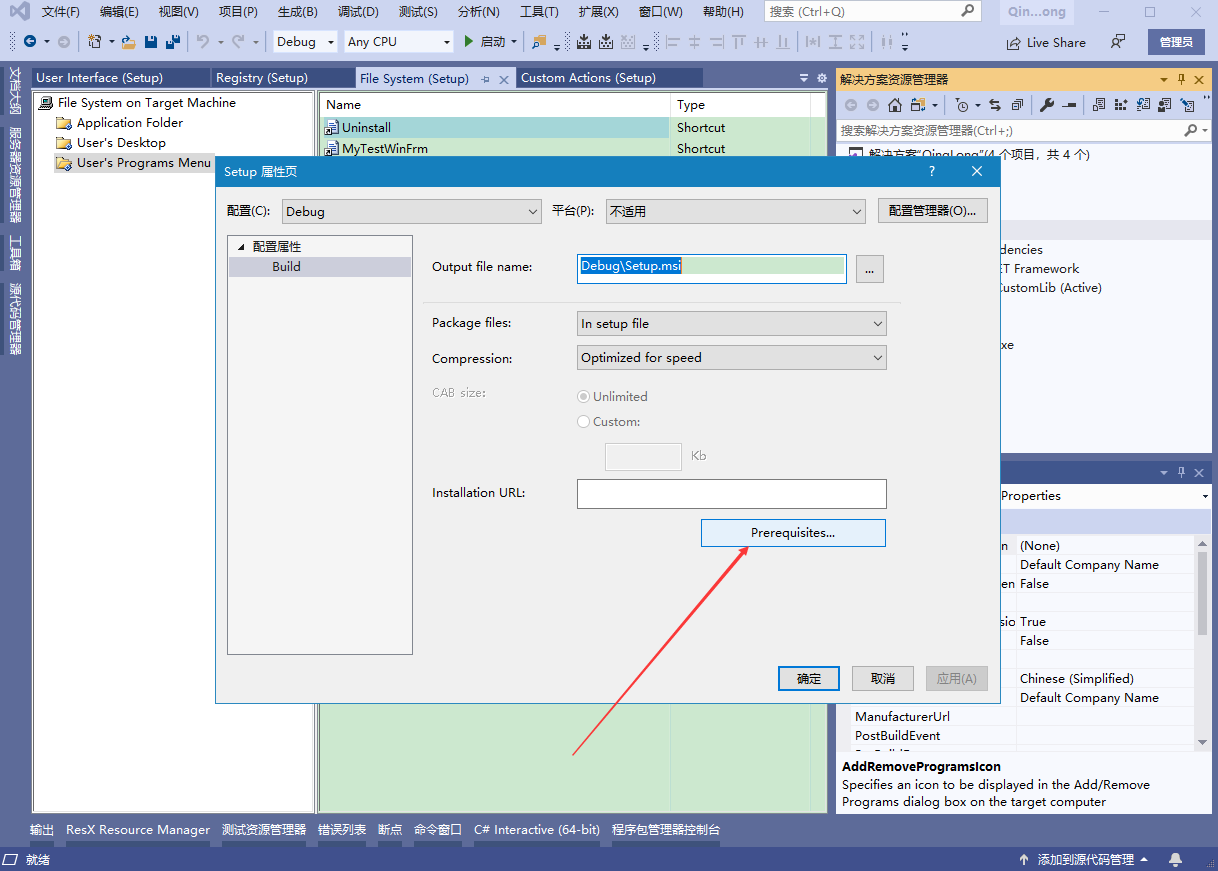Viewport: 1218px width, 871px height.
Task: Select User's Desktop in the file system tree
Action: [x=121, y=143]
